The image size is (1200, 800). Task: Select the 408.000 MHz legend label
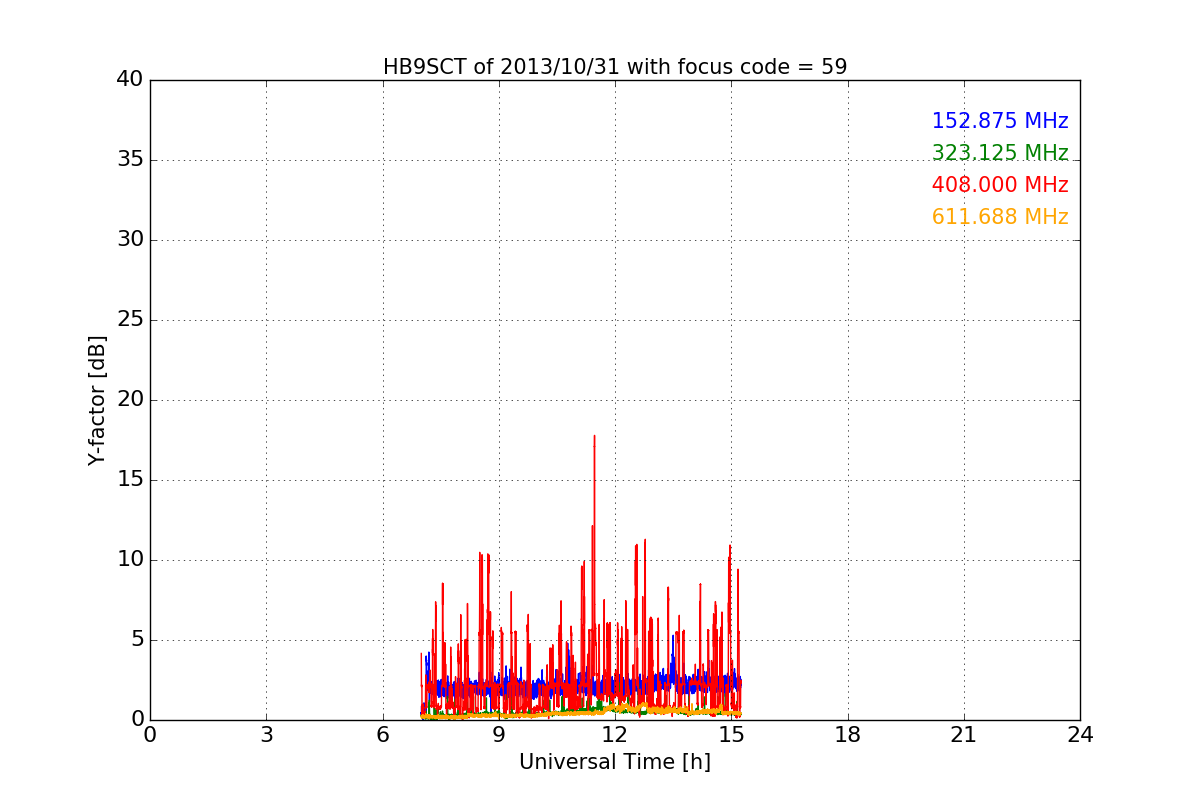pyautogui.click(x=1000, y=185)
